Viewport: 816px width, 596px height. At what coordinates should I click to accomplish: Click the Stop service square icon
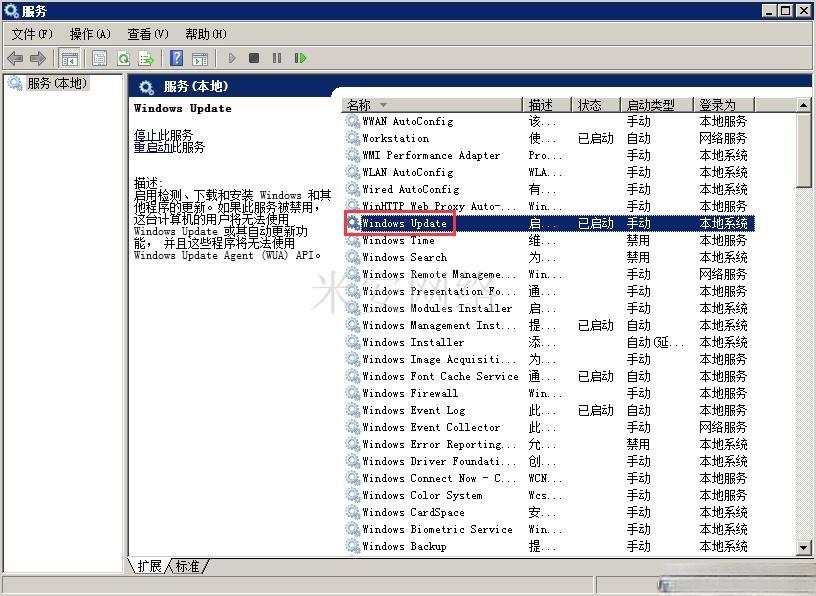pyautogui.click(x=254, y=58)
